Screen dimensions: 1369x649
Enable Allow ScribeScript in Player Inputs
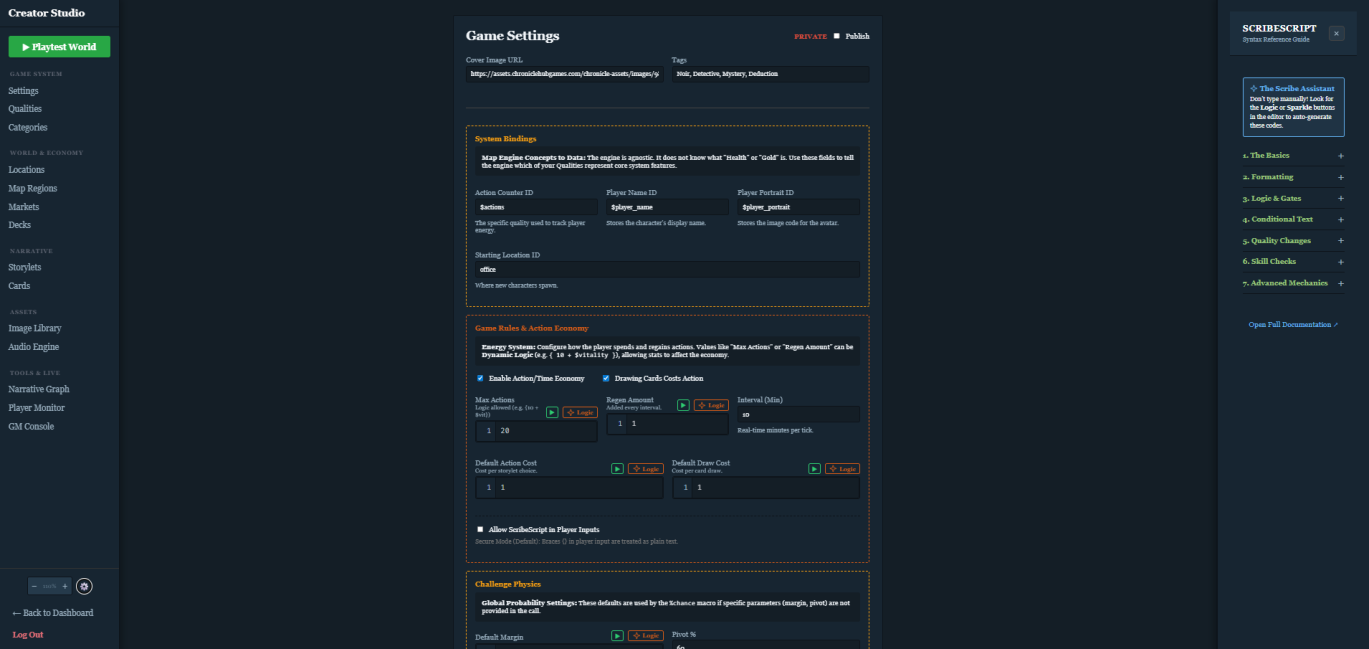click(481, 529)
